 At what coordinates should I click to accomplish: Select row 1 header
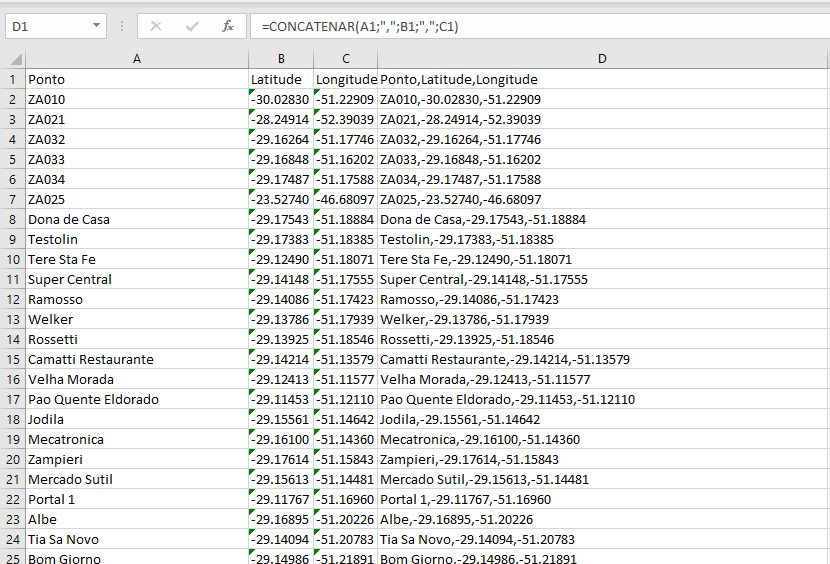coord(13,79)
